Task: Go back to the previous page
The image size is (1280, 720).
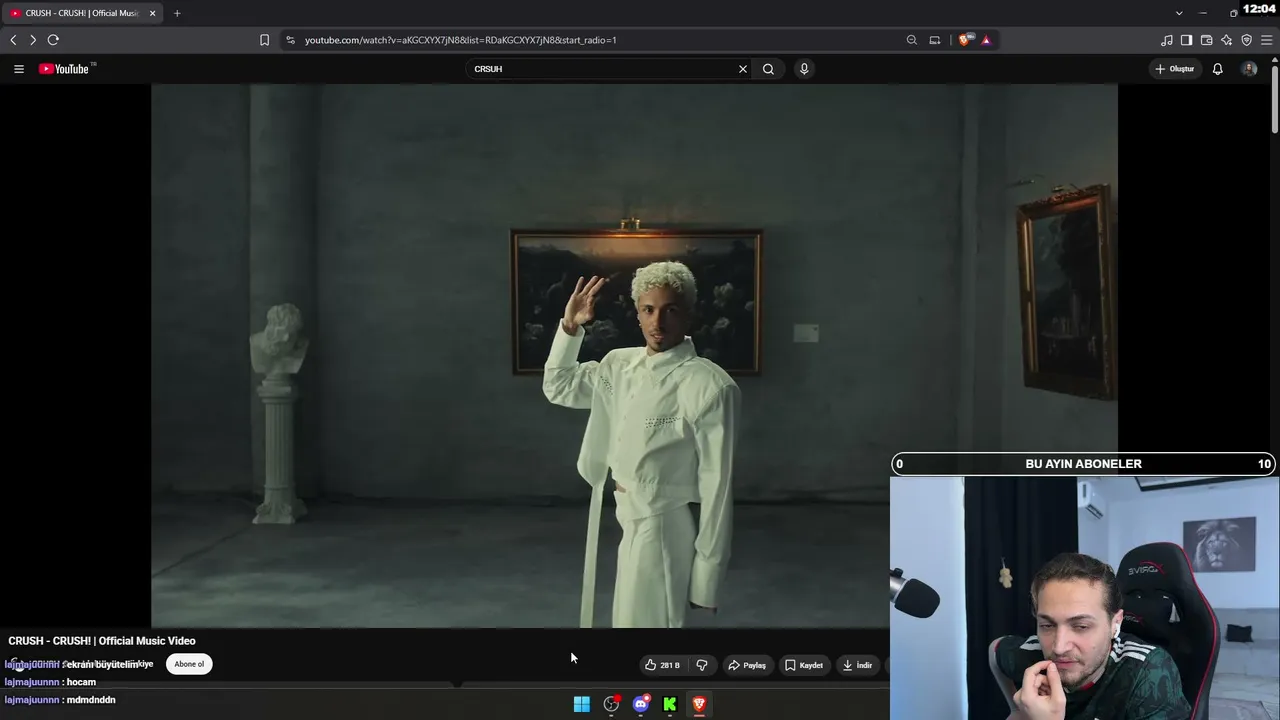Action: coord(13,40)
